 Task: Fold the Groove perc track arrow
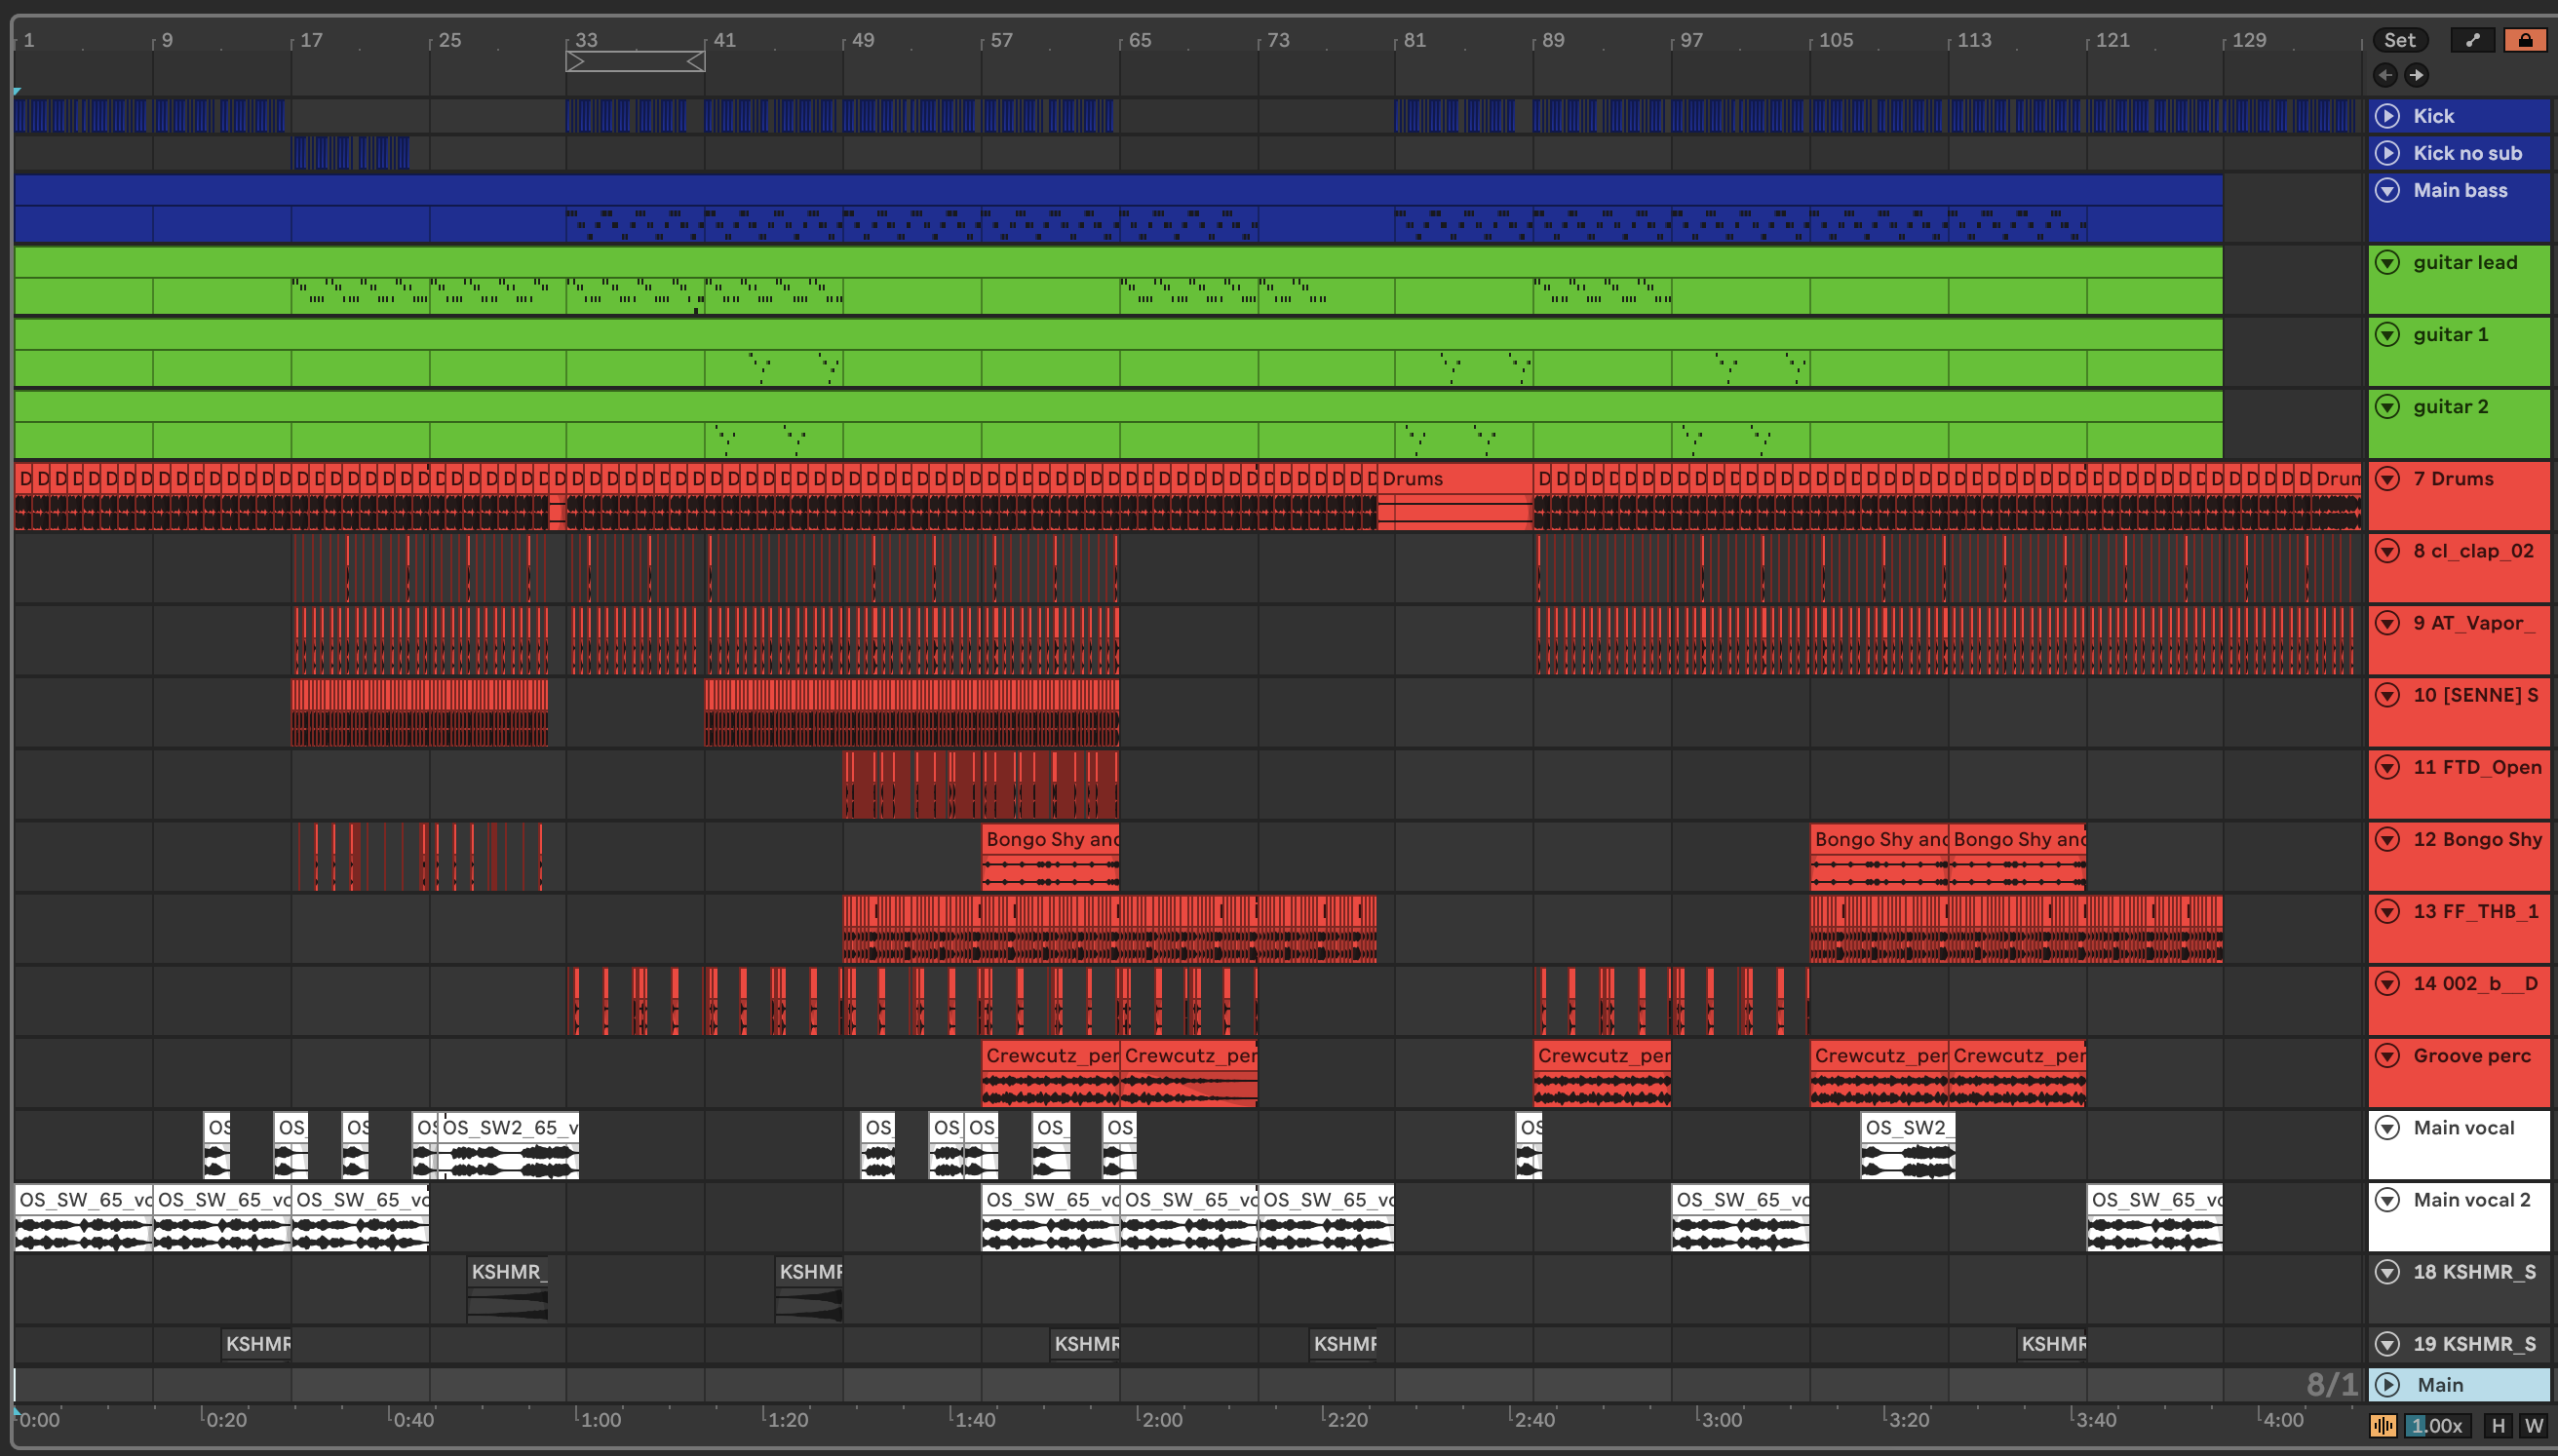2387,1055
